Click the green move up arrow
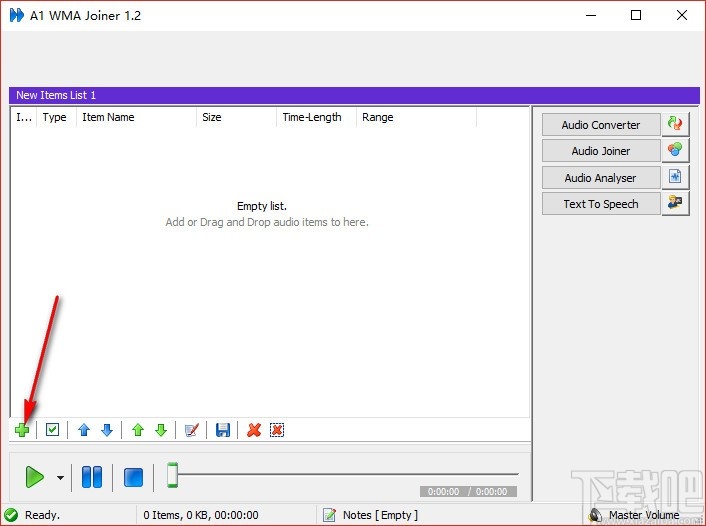The image size is (706, 526). (138, 430)
